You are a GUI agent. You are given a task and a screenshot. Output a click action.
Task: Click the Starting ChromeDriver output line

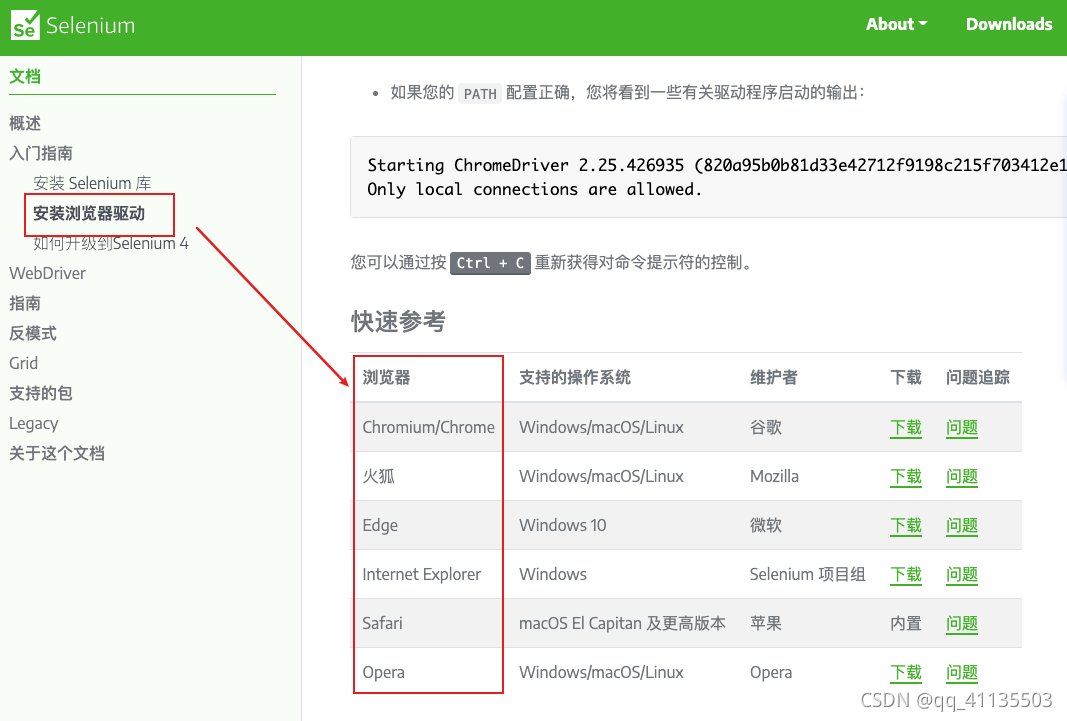click(x=717, y=165)
